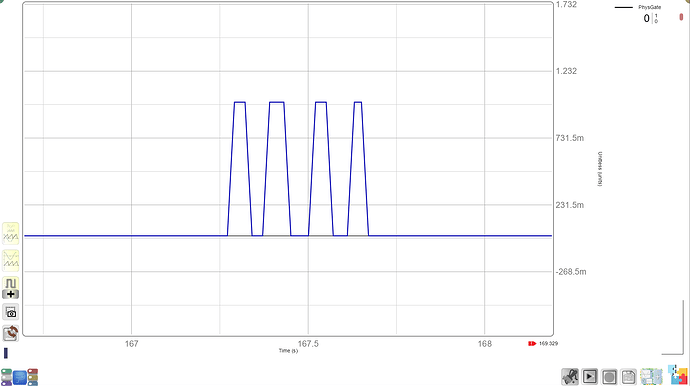Click the robot/sensor device icon
The width and height of the screenshot is (690, 386).
coord(570,377)
